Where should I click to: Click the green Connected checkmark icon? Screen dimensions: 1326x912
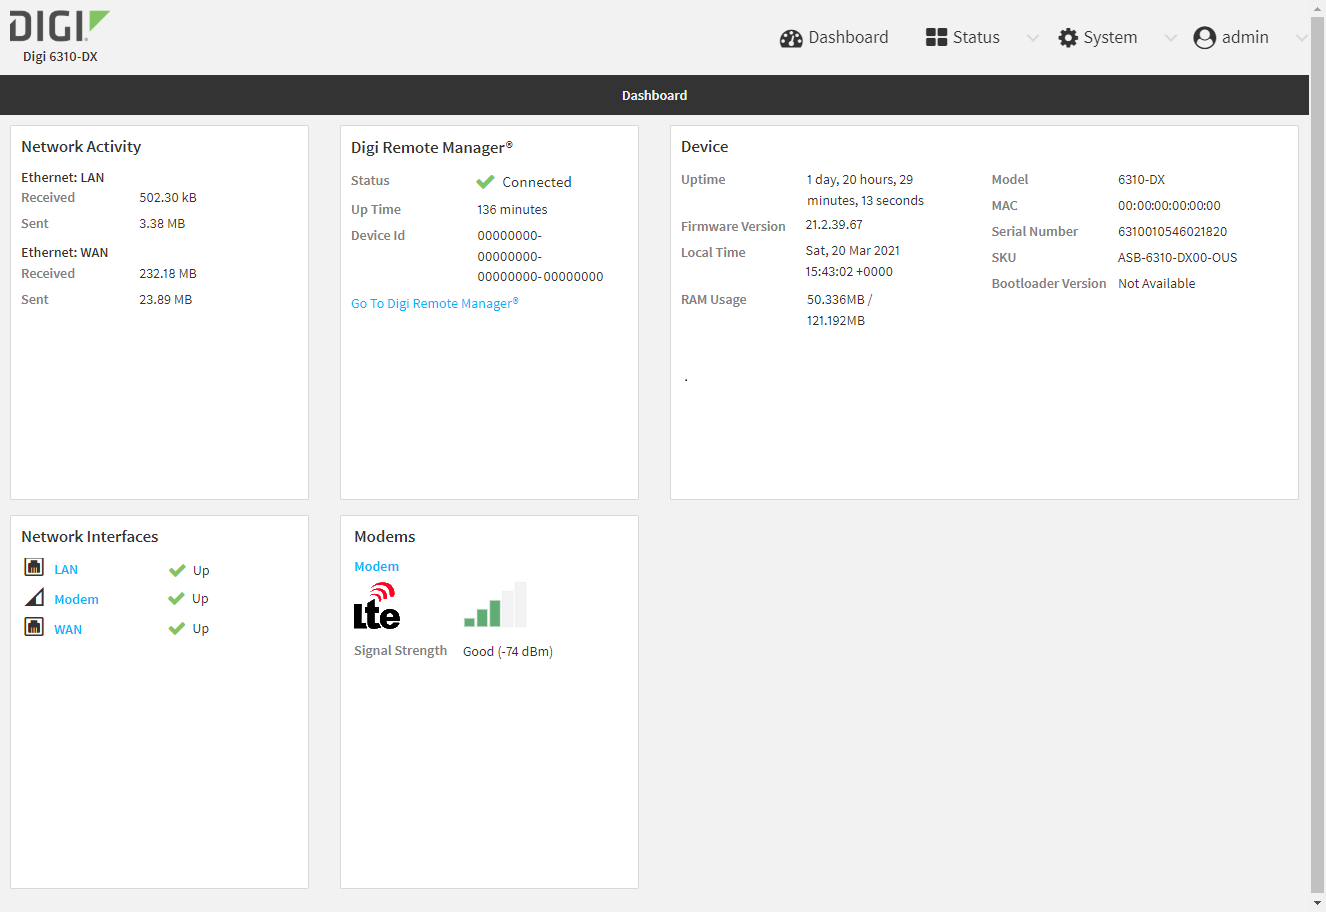click(485, 182)
